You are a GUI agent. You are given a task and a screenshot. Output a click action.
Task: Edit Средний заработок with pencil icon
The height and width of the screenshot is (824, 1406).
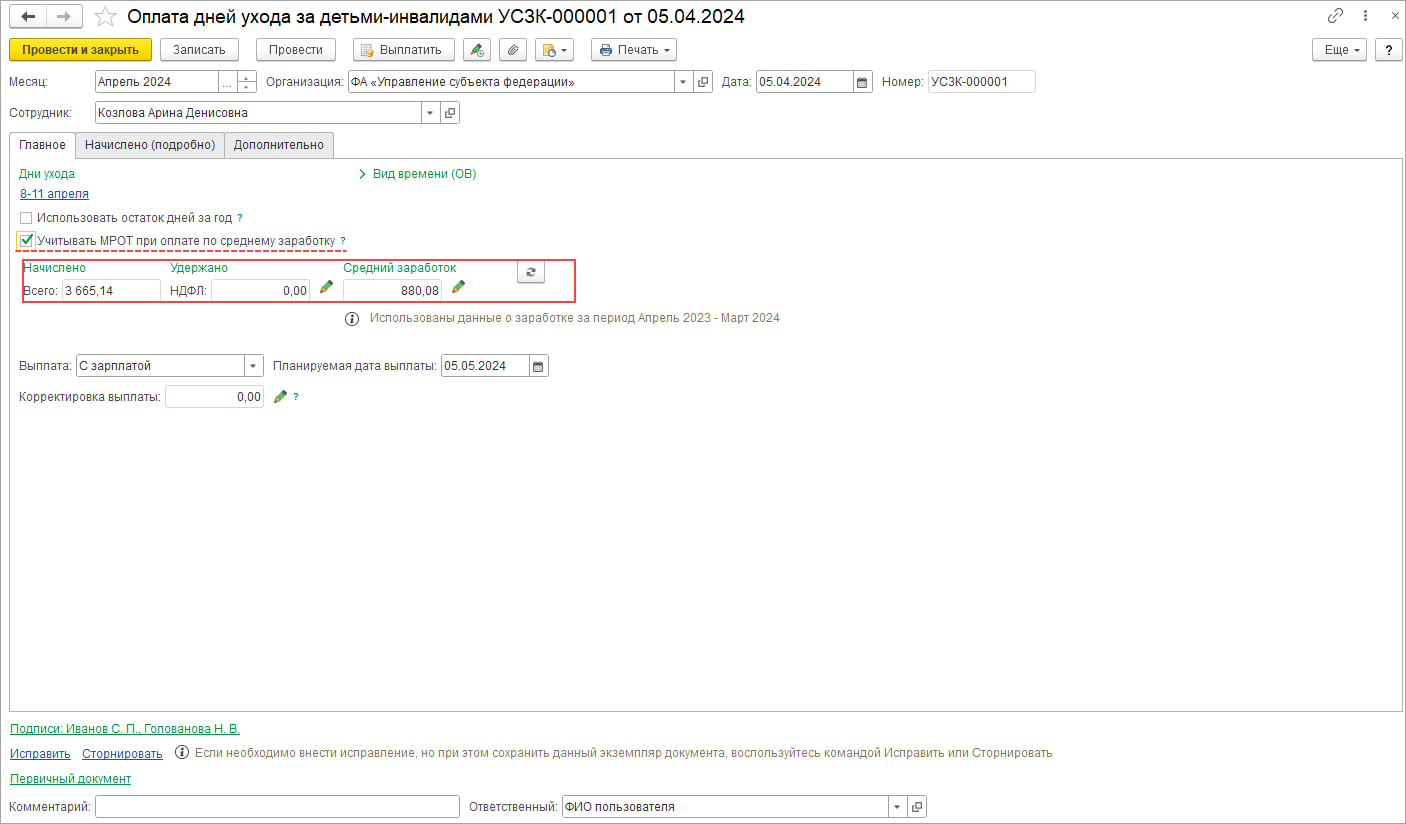pos(458,287)
